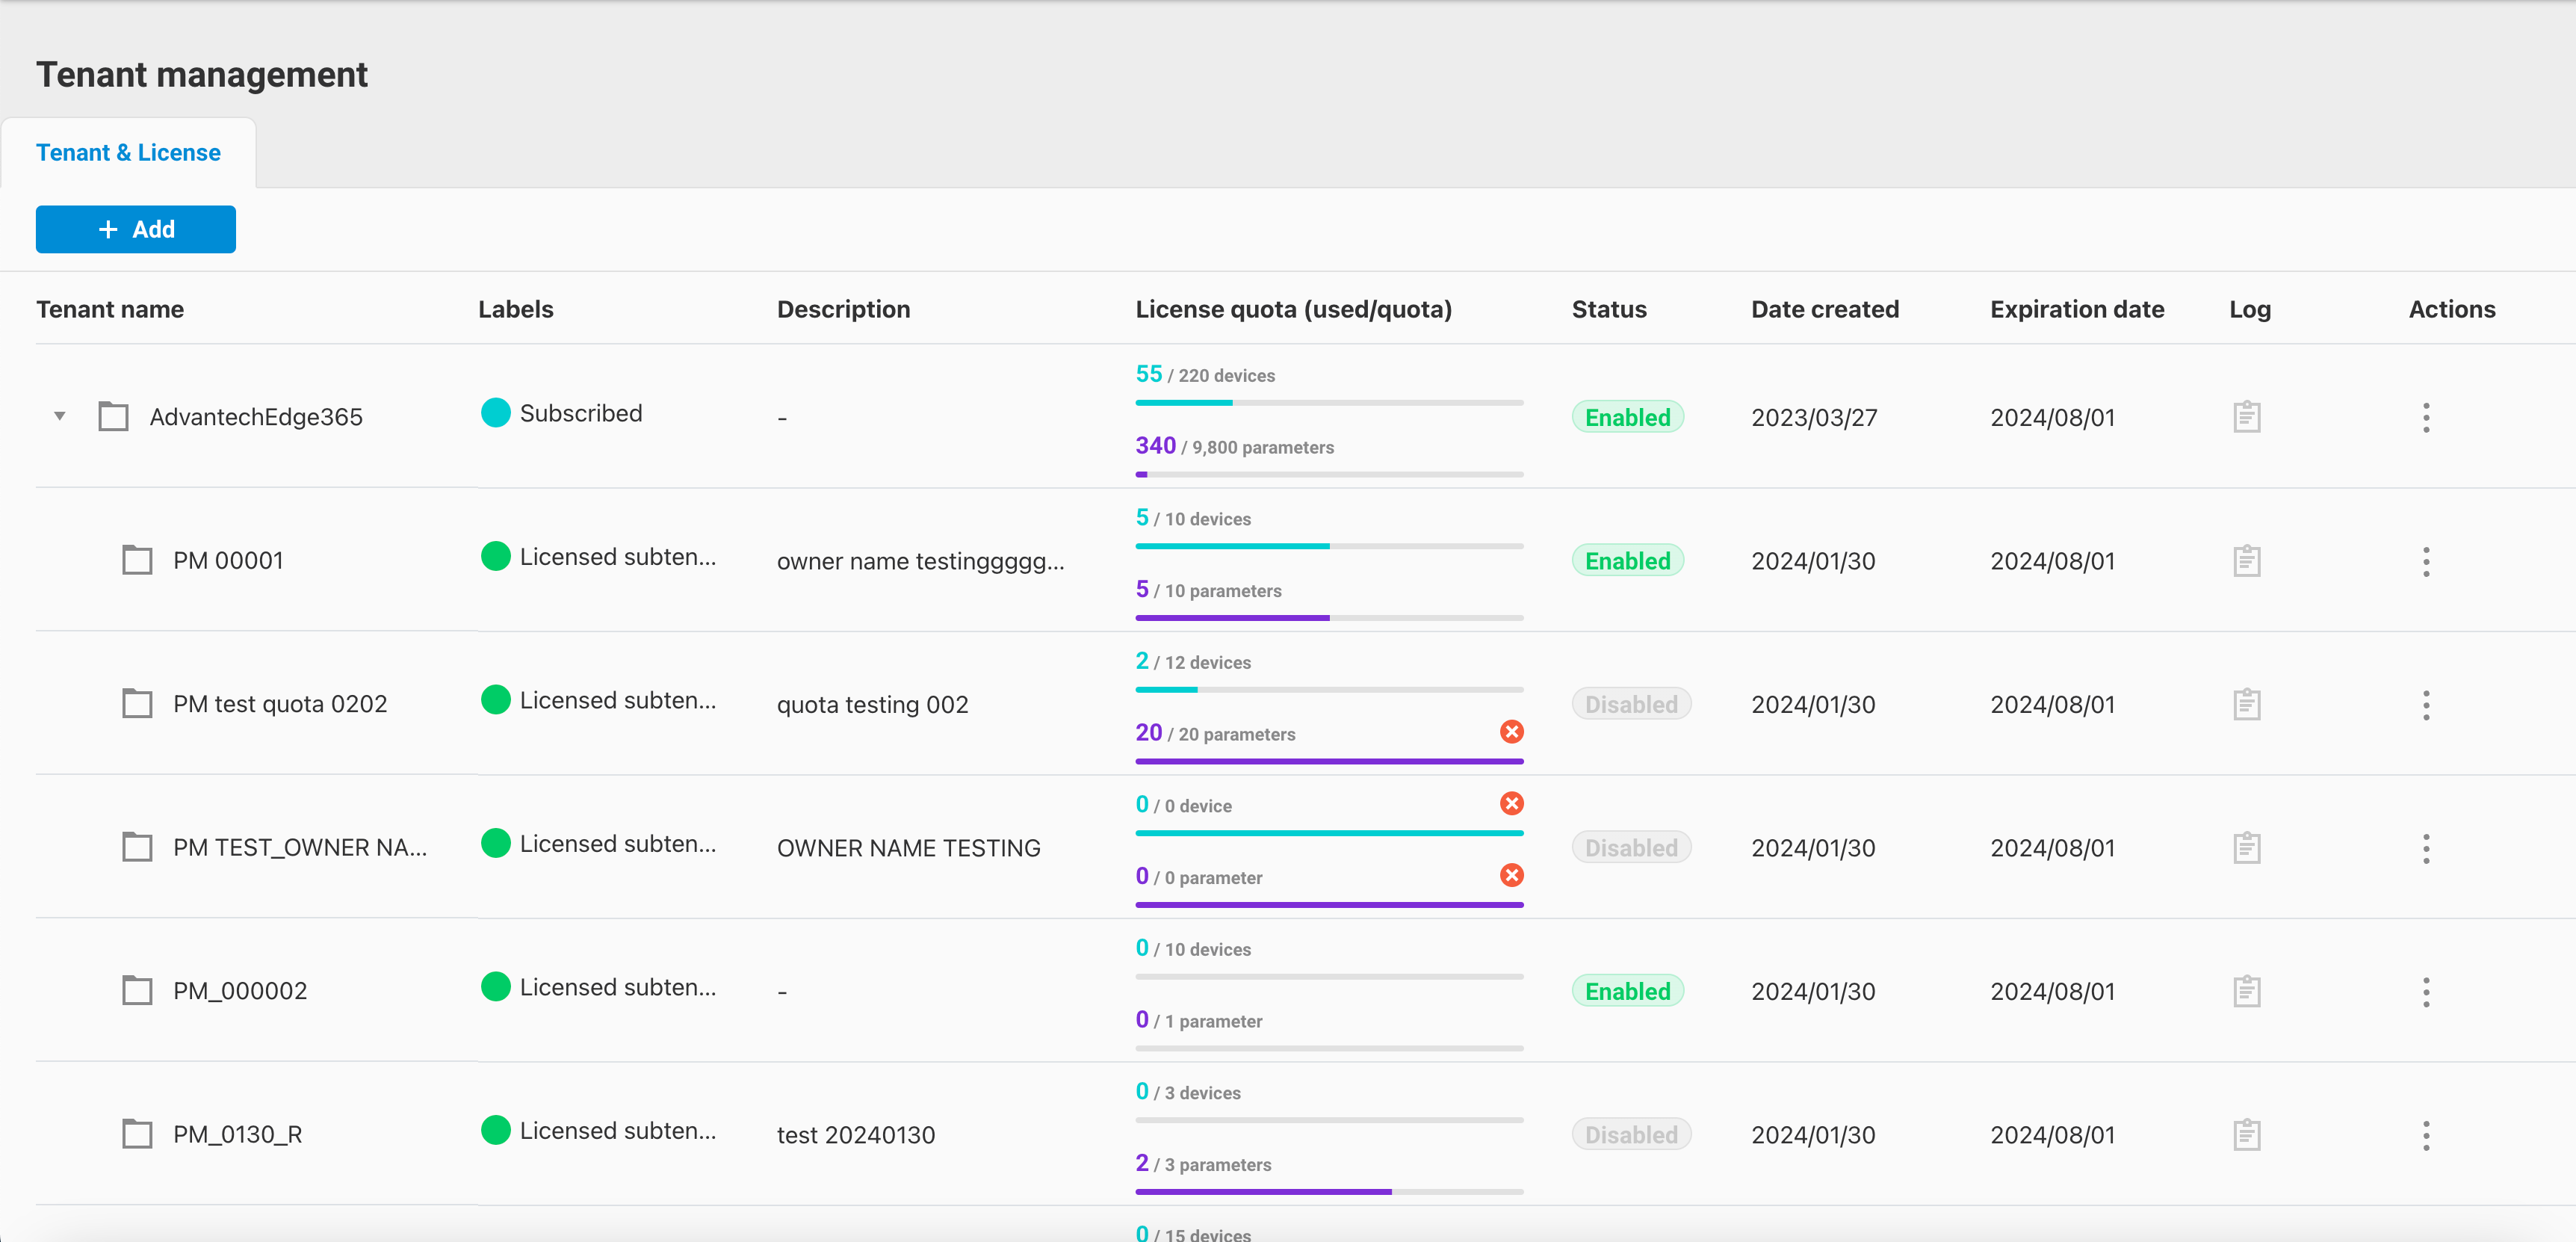Viewport: 2576px width, 1242px height.
Task: Collapse the AdvantechEdge365 tenant row
Action: (x=58, y=416)
